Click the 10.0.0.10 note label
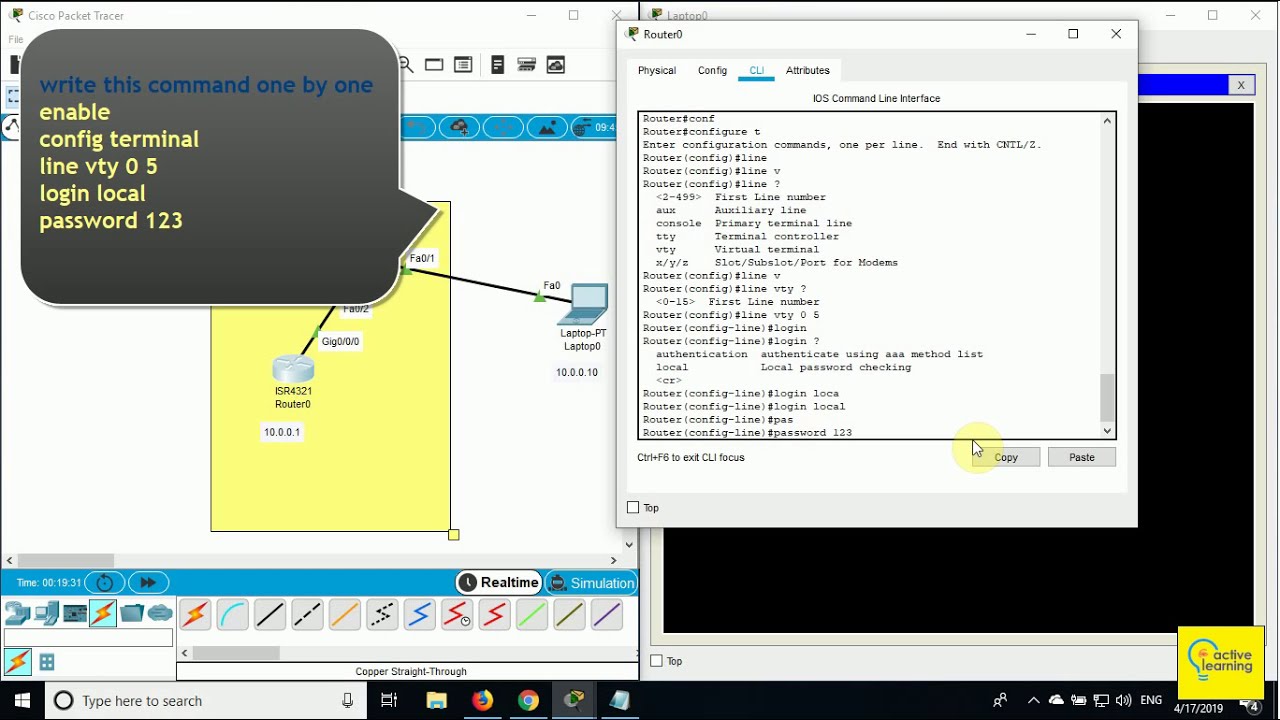The image size is (1280, 720). 577,372
